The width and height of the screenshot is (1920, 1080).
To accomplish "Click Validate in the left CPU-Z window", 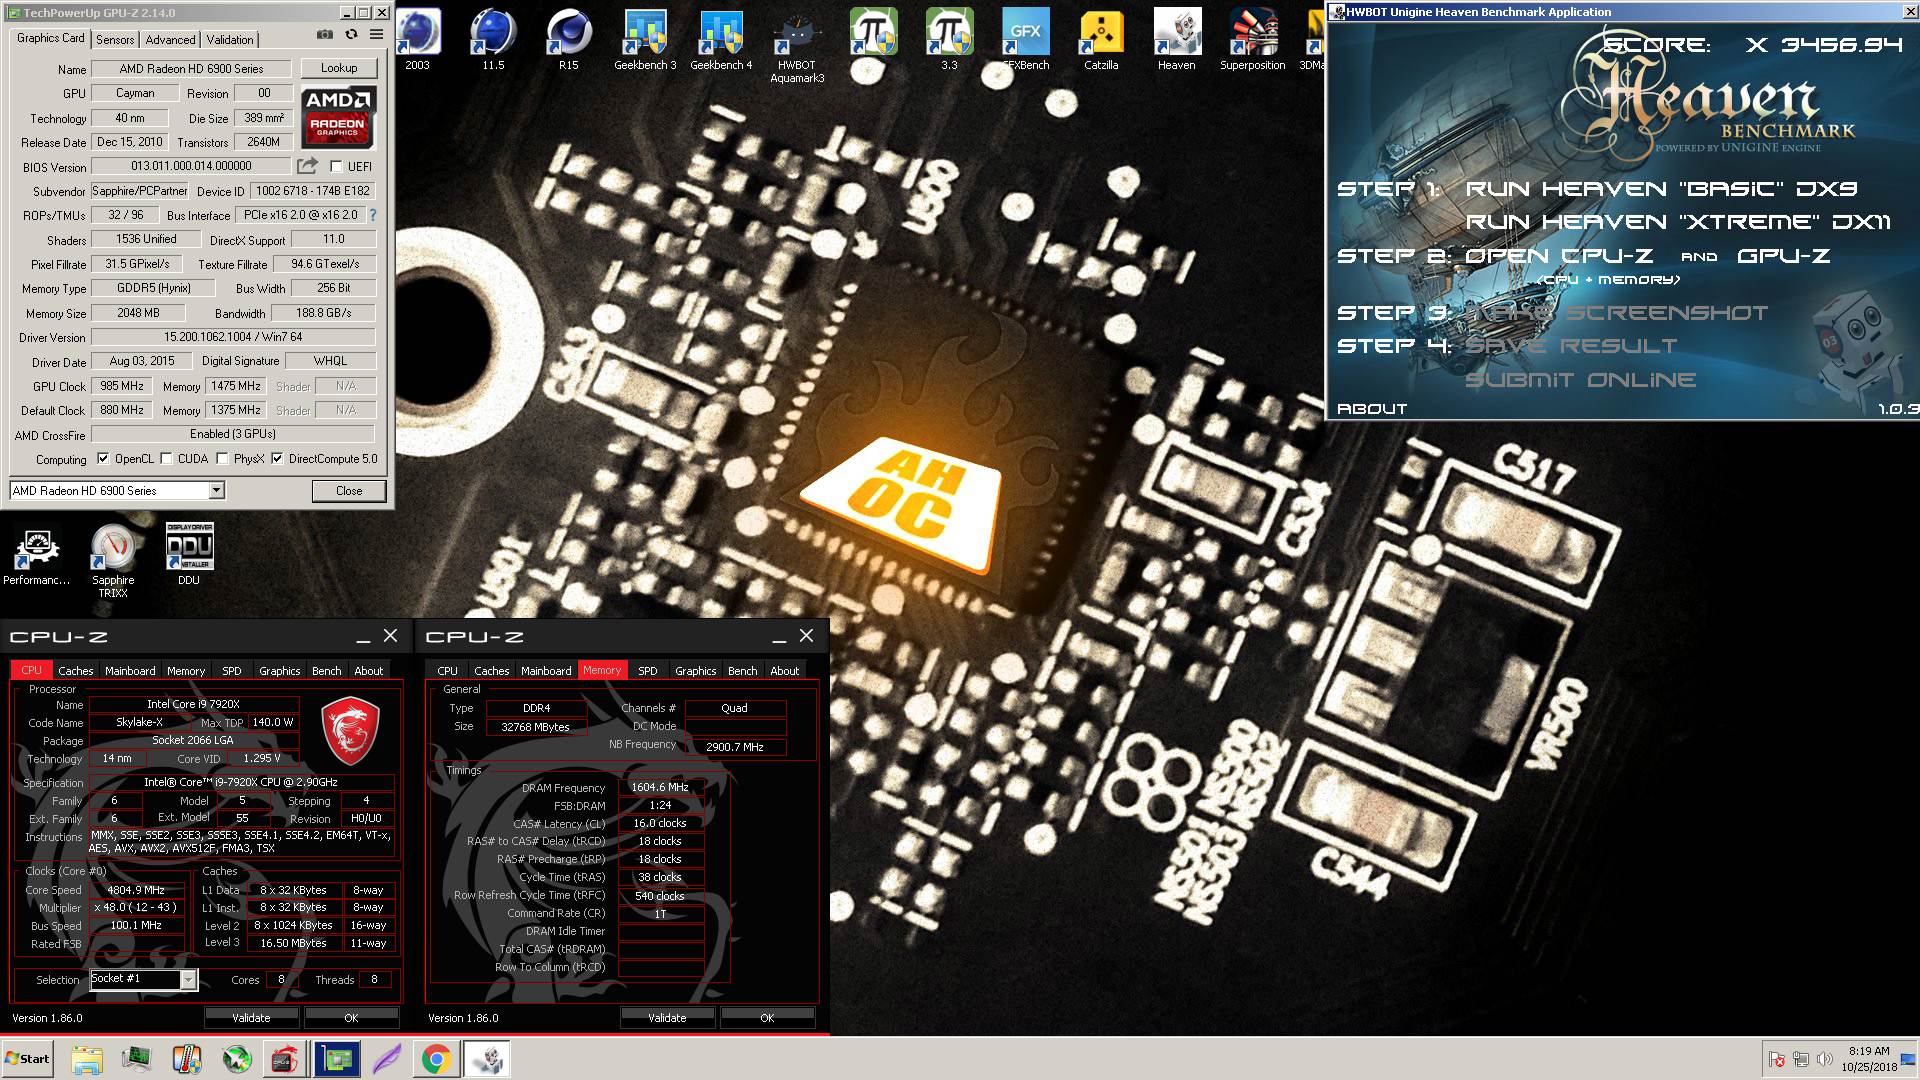I will tap(251, 1018).
